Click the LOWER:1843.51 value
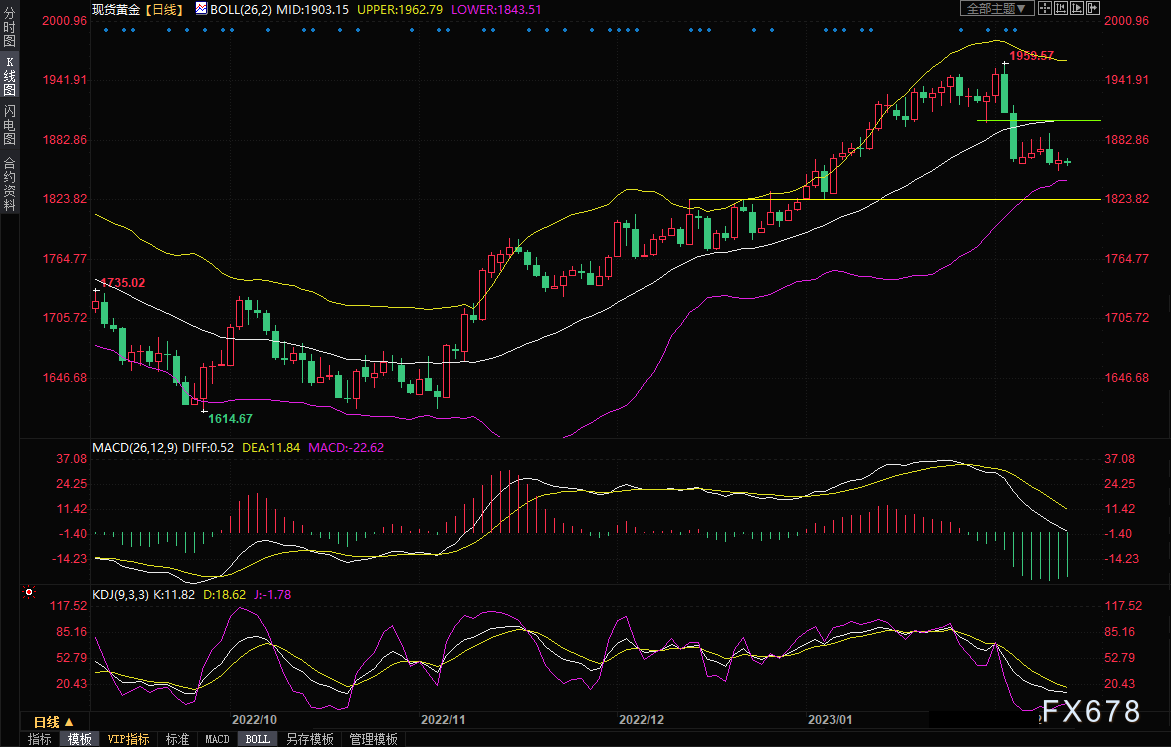This screenshot has height=747, width=1171. point(496,9)
